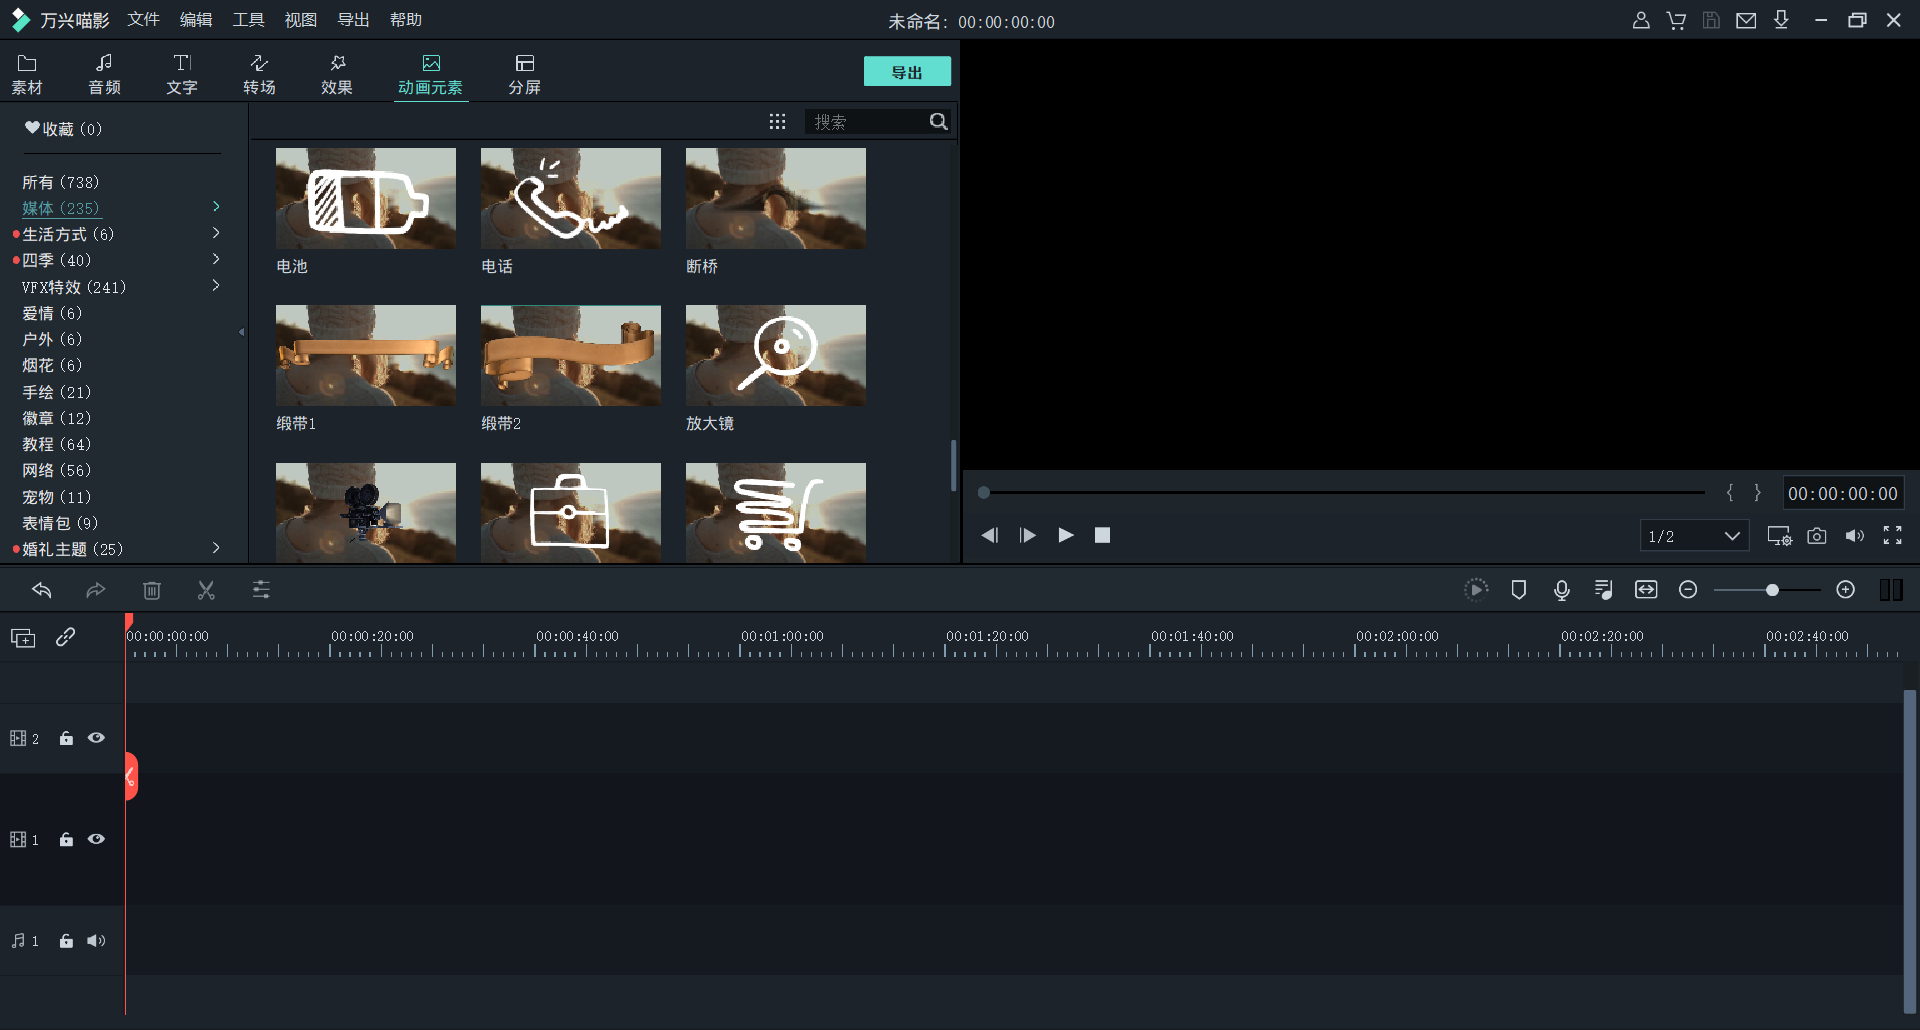Select the 放大镜 element thumbnail
Viewport: 1920px width, 1030px height.
point(775,356)
